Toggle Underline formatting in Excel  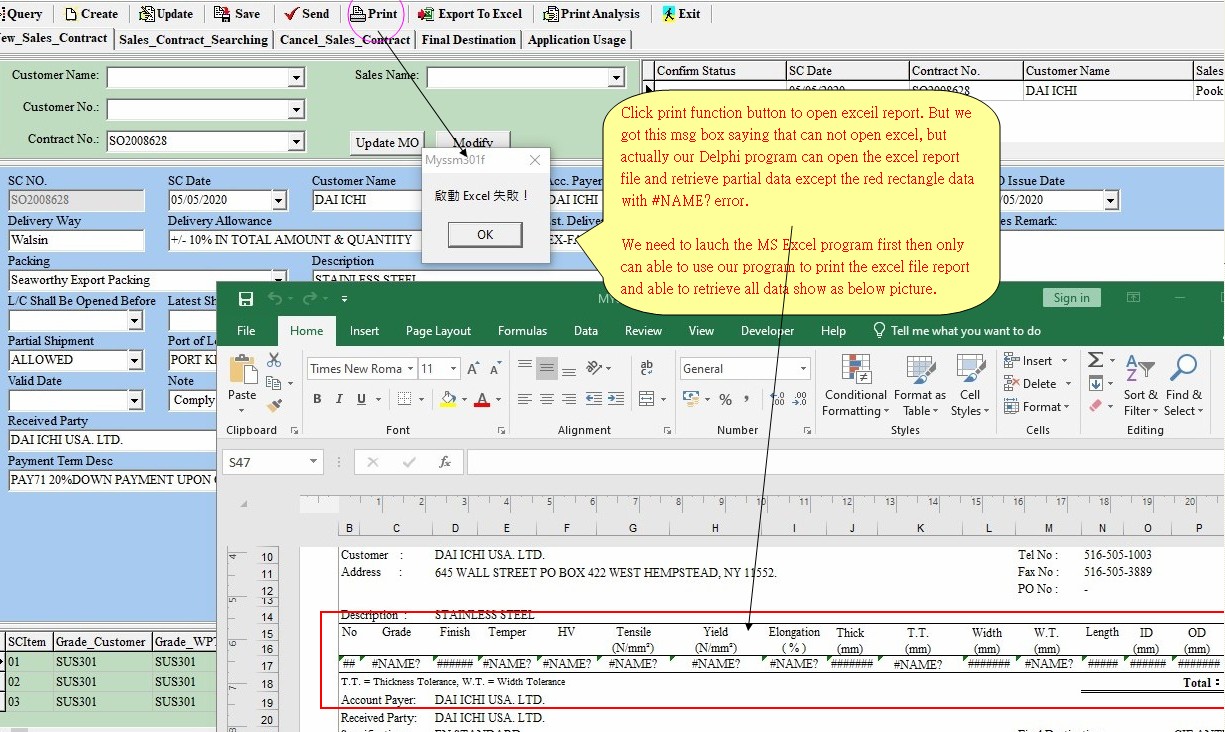tap(361, 399)
